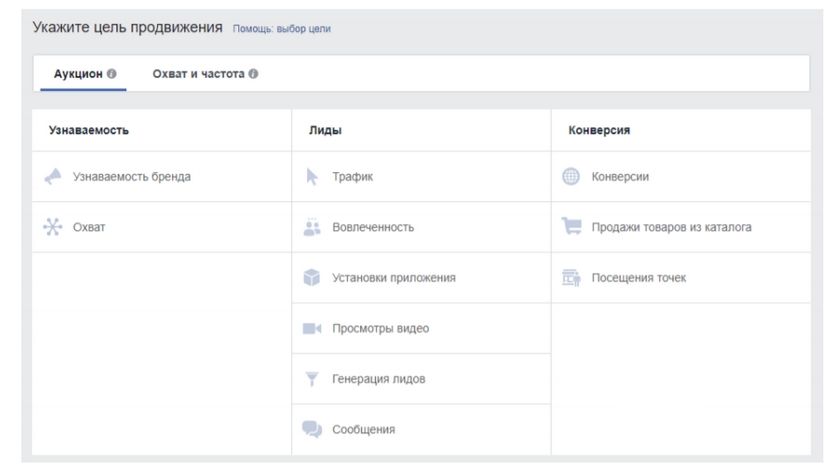Click the people icon beside Вовлеченность
Viewport: 840px width, 471px height.
pyautogui.click(x=312, y=227)
